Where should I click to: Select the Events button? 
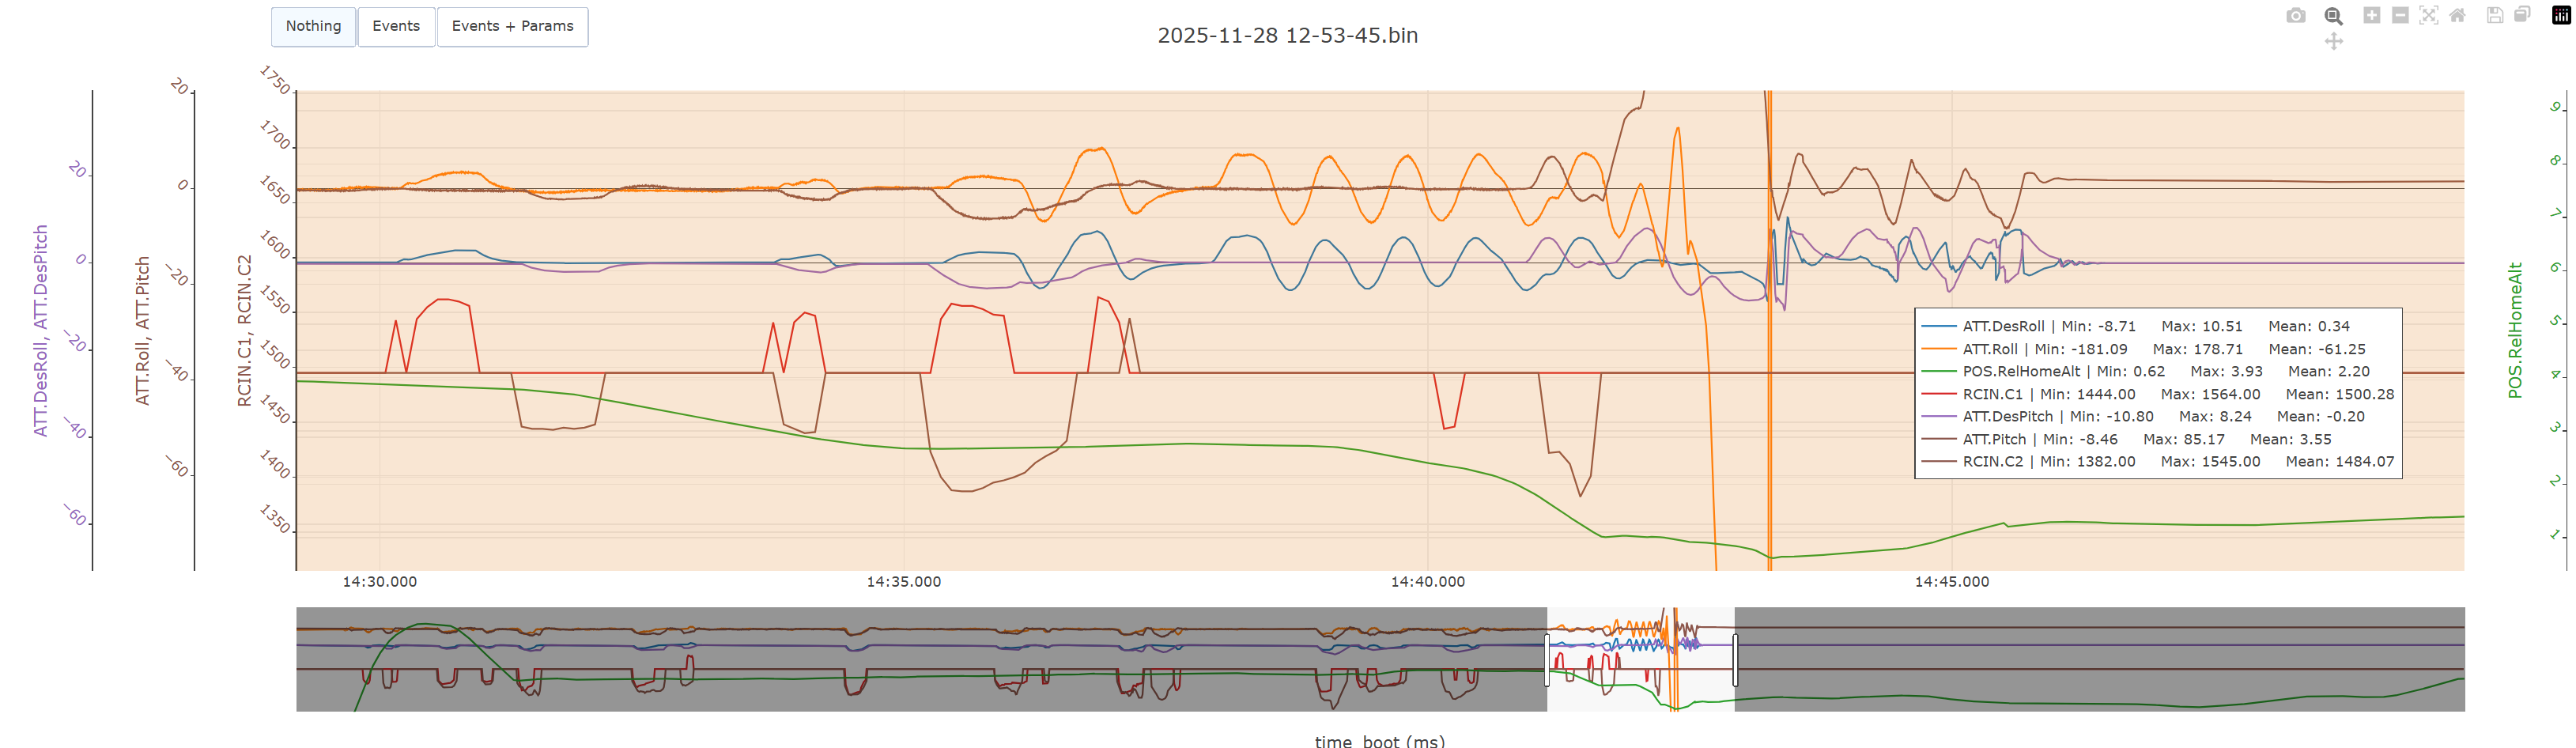click(396, 27)
